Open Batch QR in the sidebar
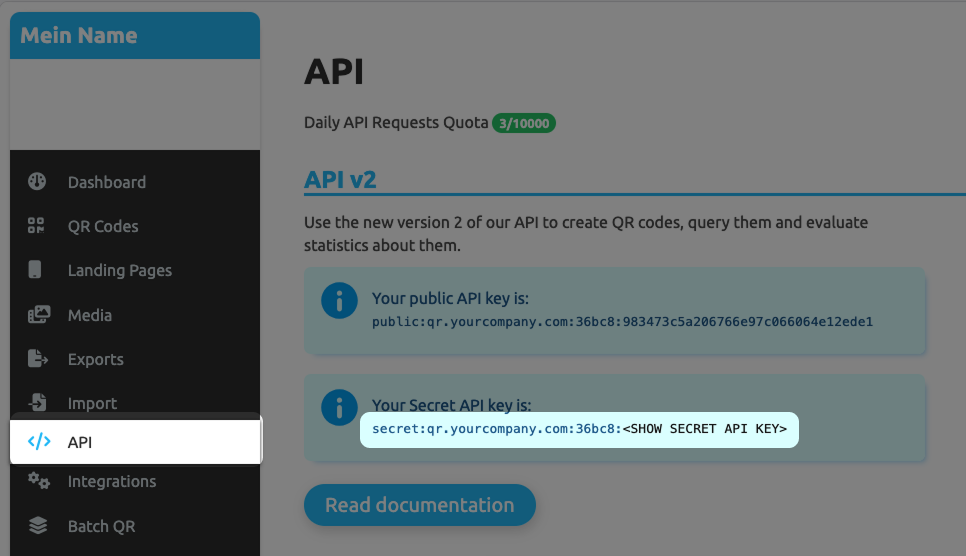The image size is (966, 556). [x=135, y=526]
